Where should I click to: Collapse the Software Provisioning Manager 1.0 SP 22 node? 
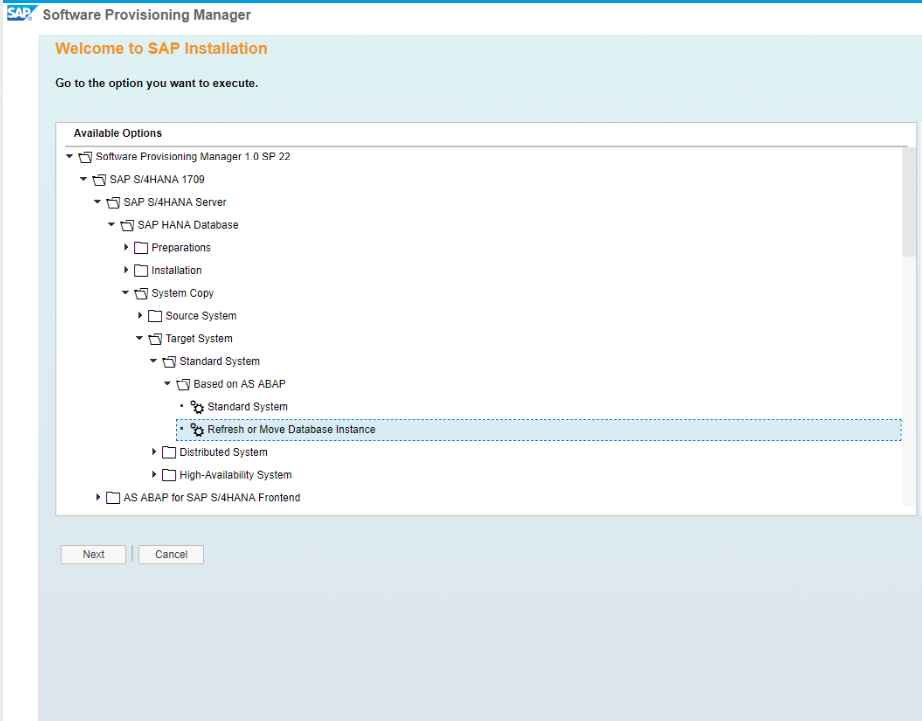pyautogui.click(x=68, y=156)
